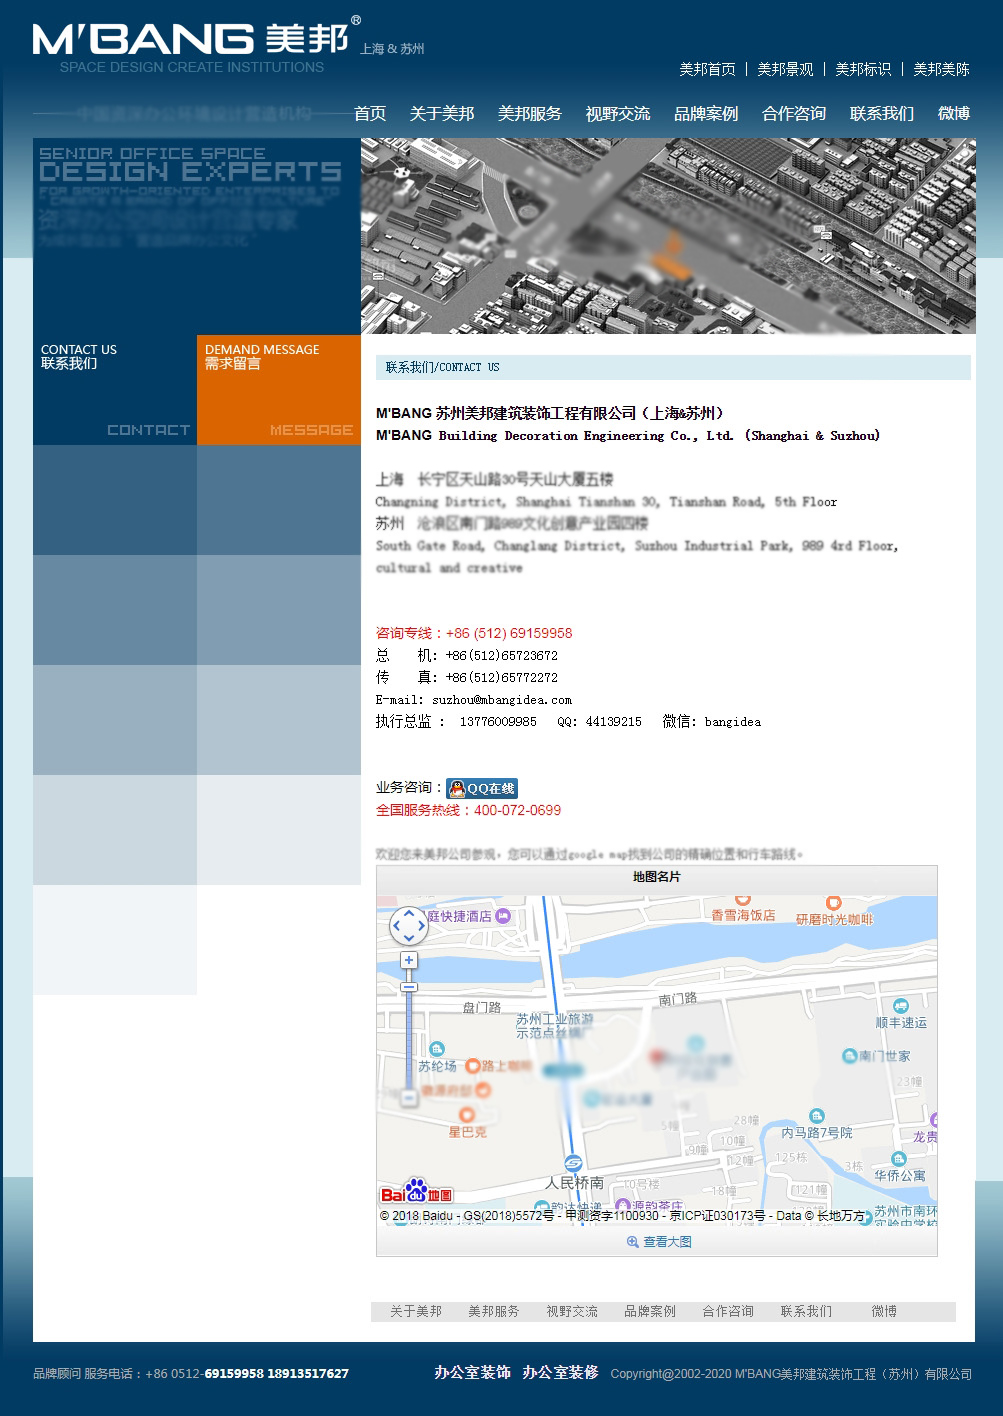Click the 盘门路 road label on map
Screen dimensions: 1003x1416
482,1007
